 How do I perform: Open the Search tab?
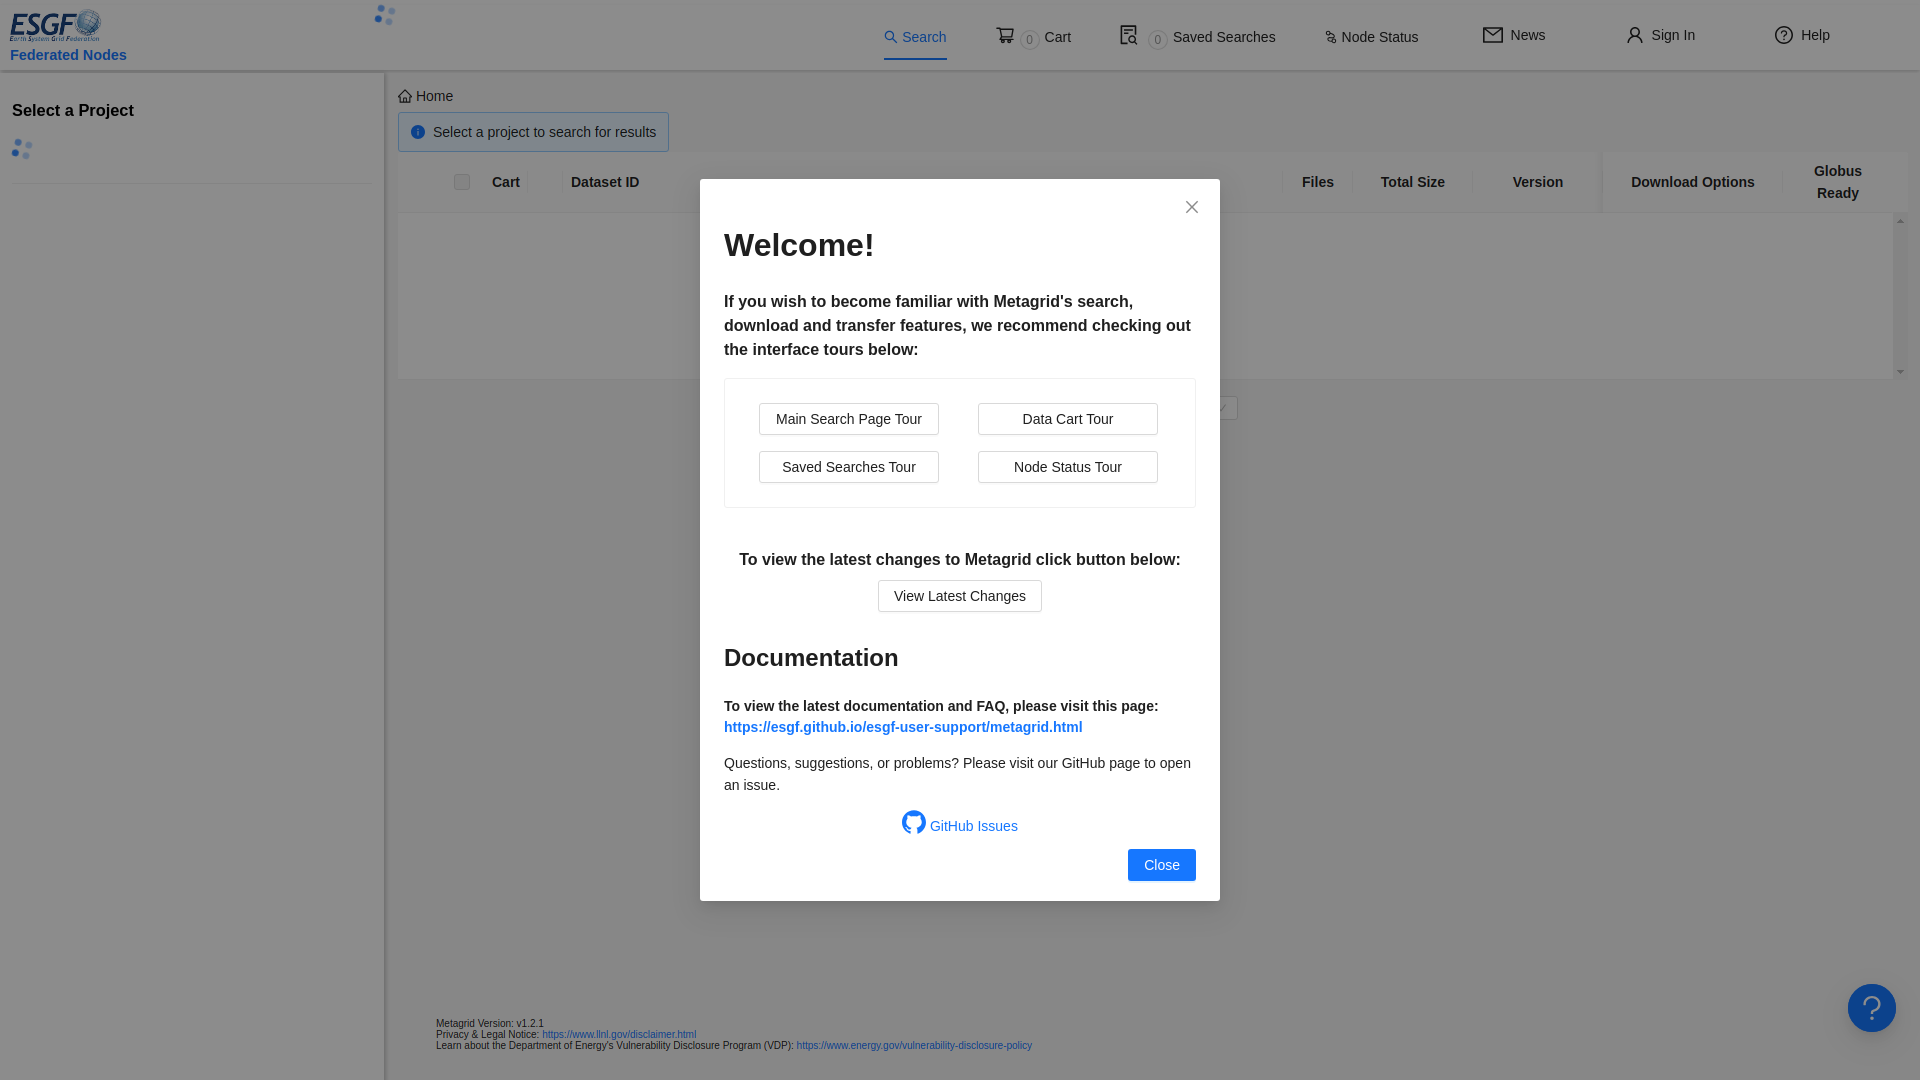pos(915,37)
